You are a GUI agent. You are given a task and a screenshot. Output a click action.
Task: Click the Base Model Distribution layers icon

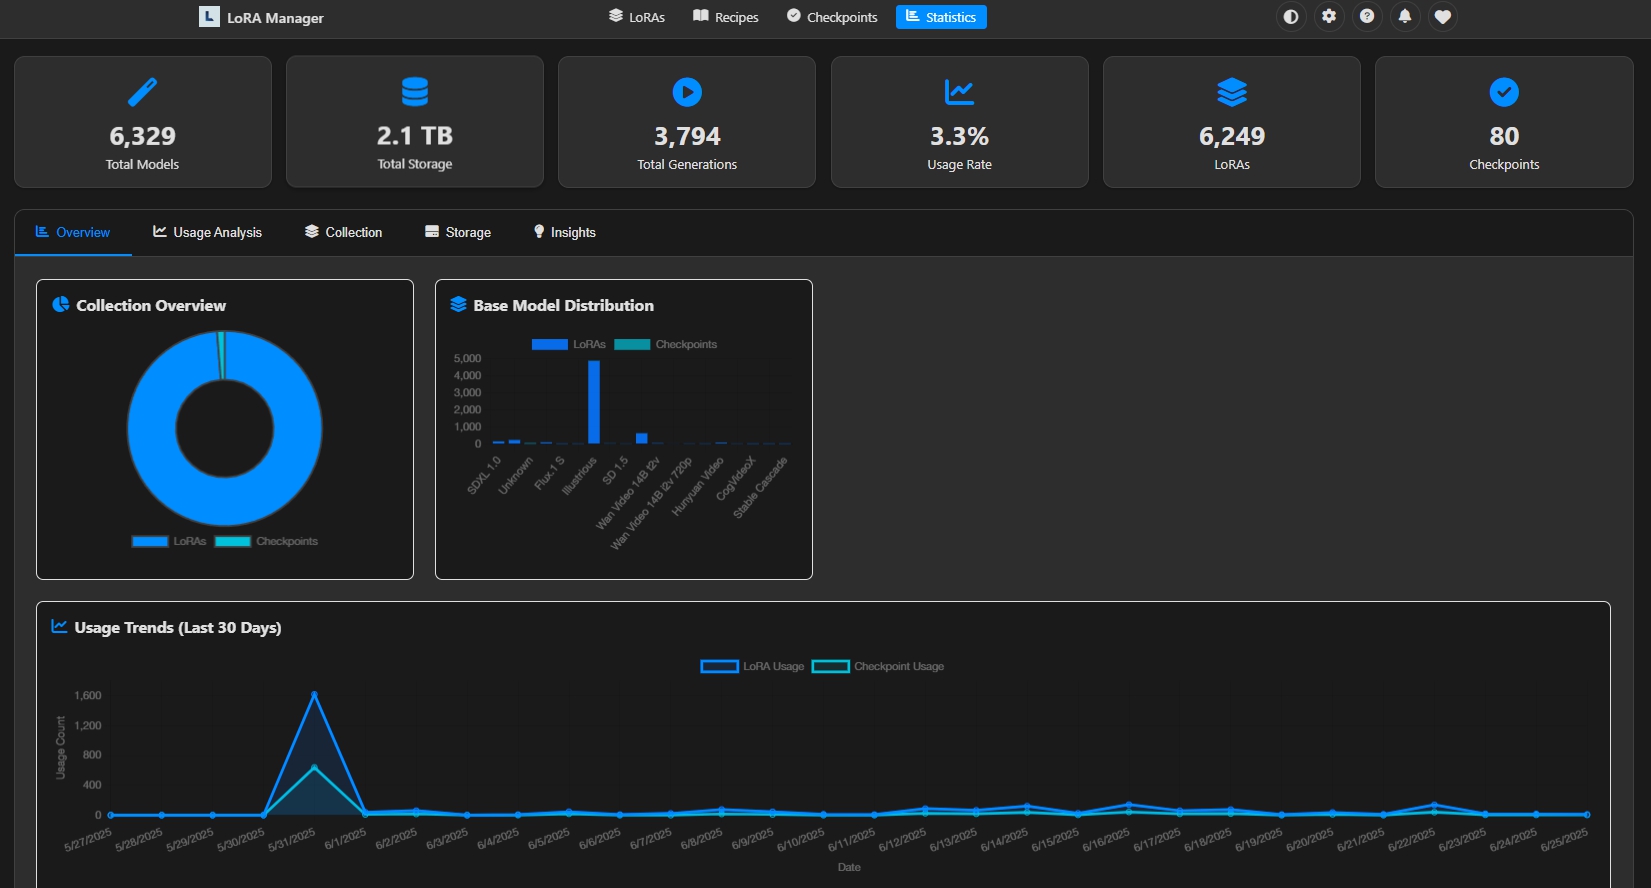(x=458, y=305)
